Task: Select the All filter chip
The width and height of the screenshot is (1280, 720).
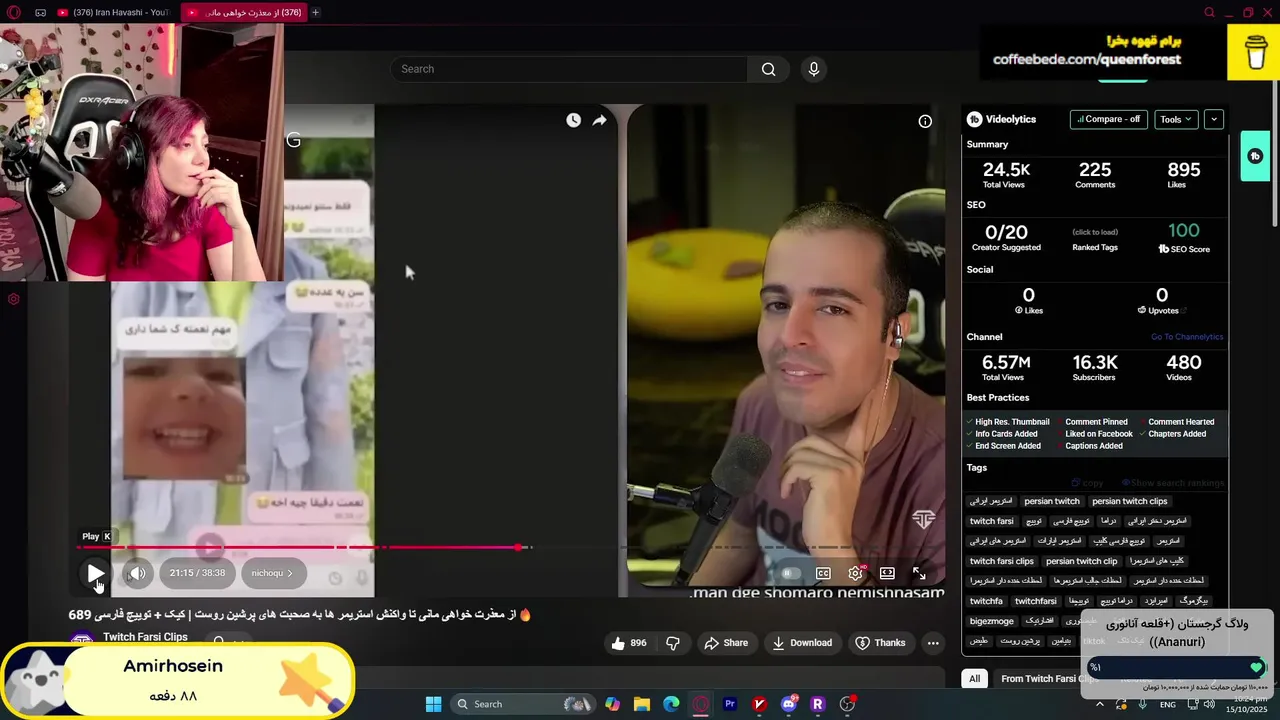Action: click(974, 679)
